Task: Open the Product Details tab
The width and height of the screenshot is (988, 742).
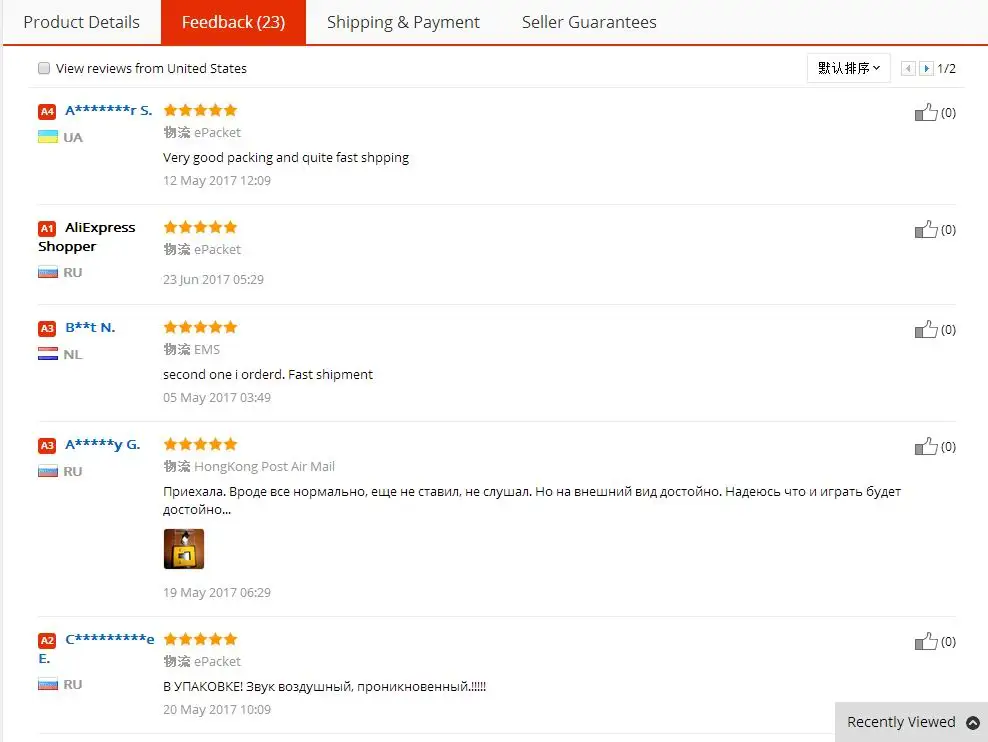Action: click(81, 22)
